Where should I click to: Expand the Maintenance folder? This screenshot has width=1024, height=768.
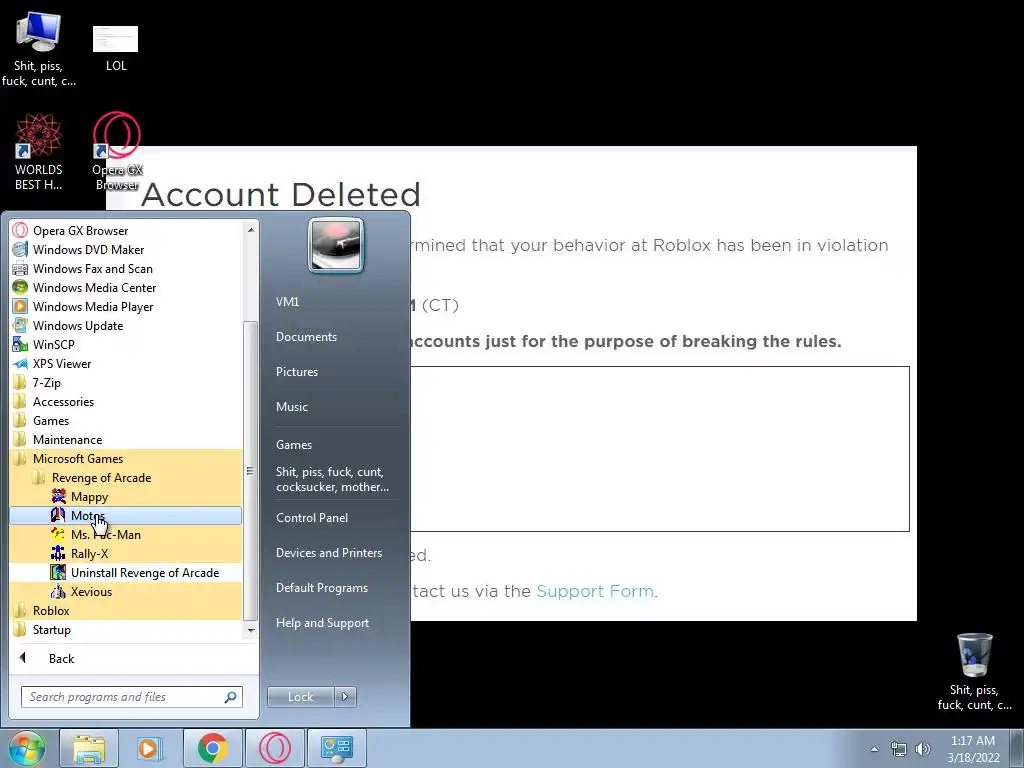[125, 439]
